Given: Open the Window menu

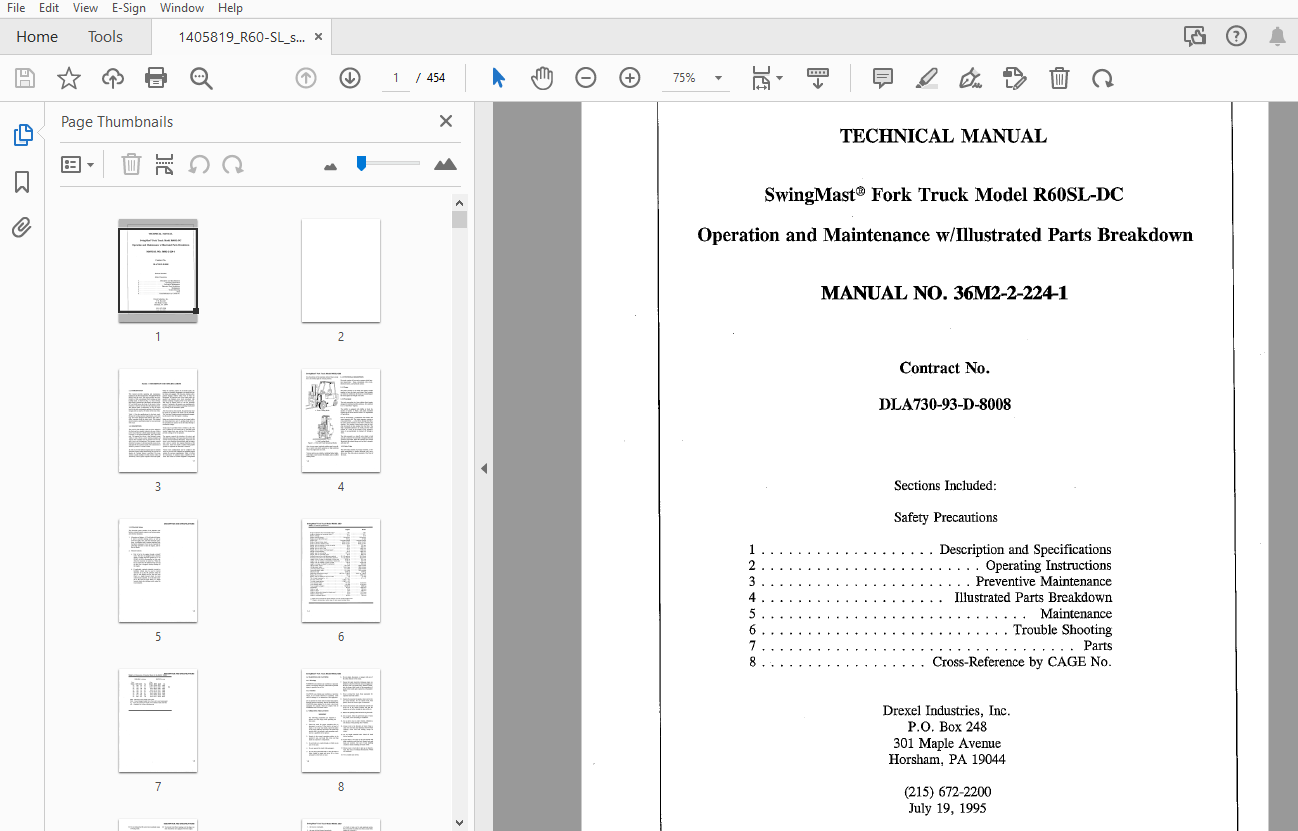Looking at the screenshot, I should [182, 8].
